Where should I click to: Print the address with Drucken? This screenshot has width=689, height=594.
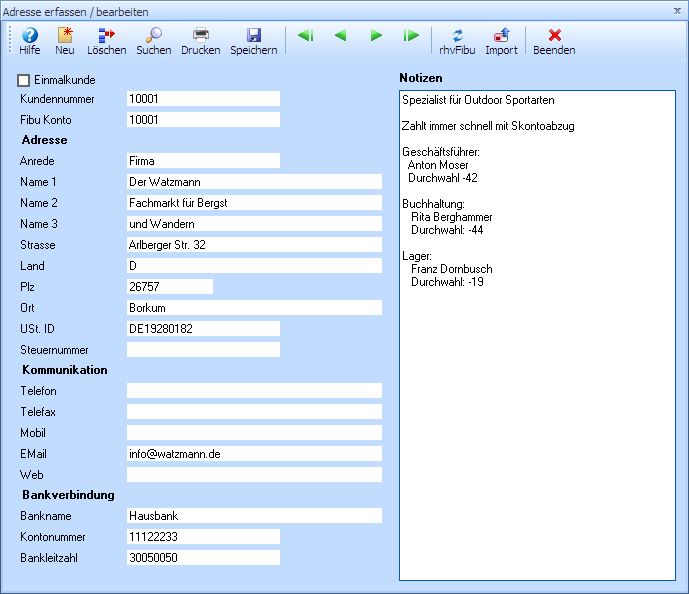tap(201, 40)
